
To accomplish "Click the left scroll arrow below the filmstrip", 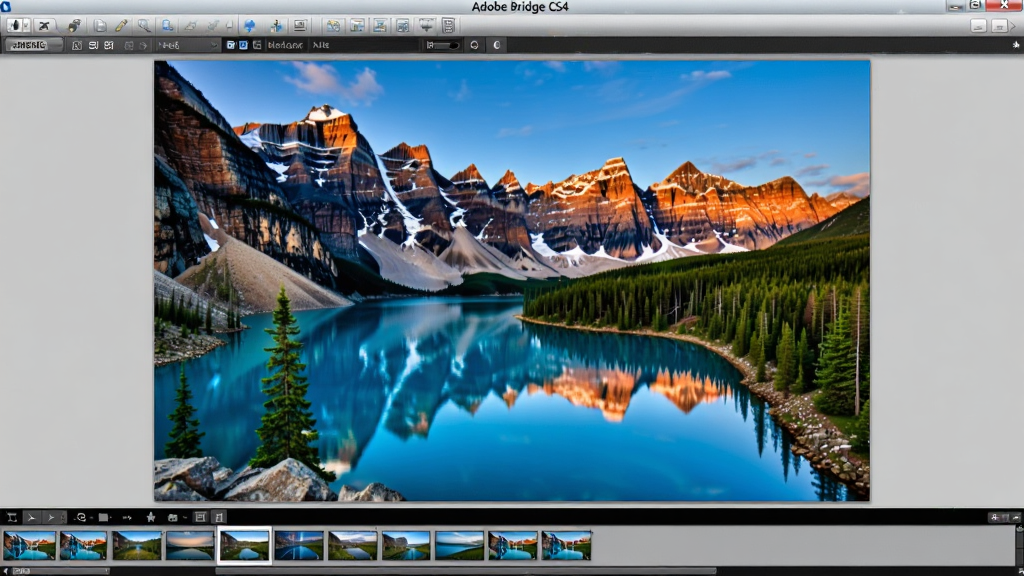I will pyautogui.click(x=6, y=571).
